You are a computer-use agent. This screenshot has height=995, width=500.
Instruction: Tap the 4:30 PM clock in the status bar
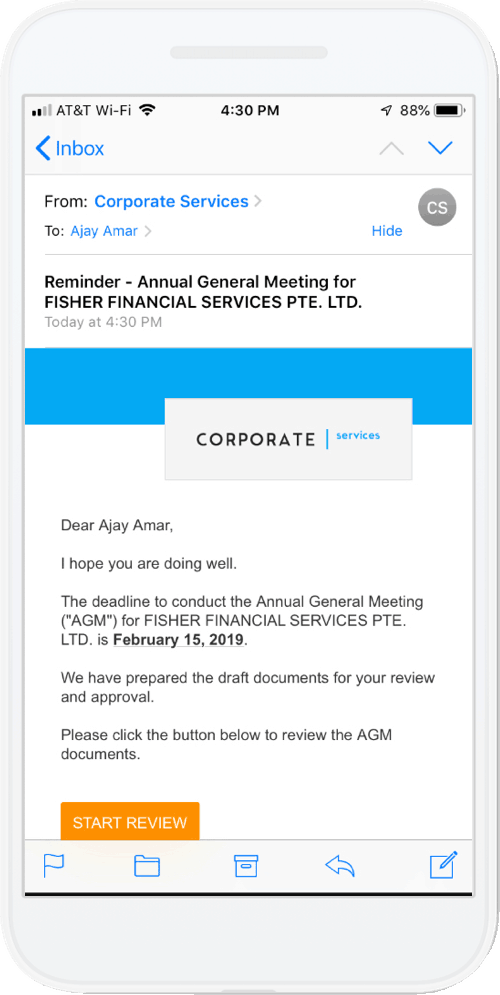click(250, 110)
